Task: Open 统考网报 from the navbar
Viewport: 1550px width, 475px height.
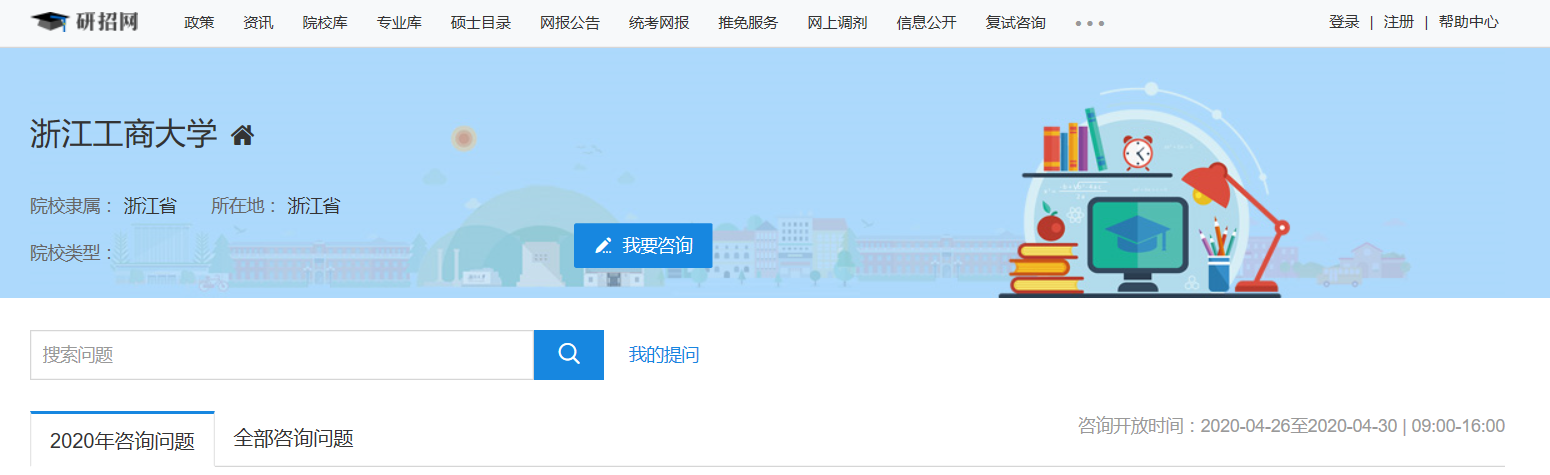Action: pyautogui.click(x=659, y=23)
